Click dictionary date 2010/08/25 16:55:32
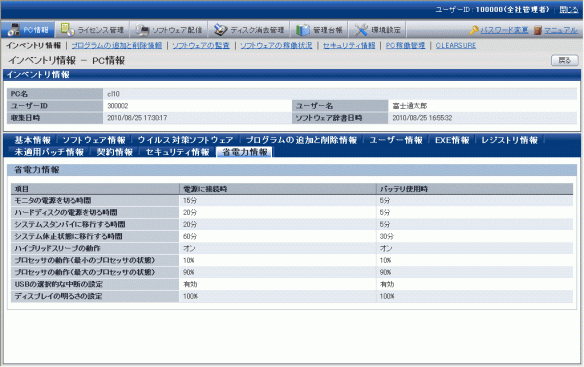Screen dimensions: 584x367 pyautogui.click(x=422, y=118)
